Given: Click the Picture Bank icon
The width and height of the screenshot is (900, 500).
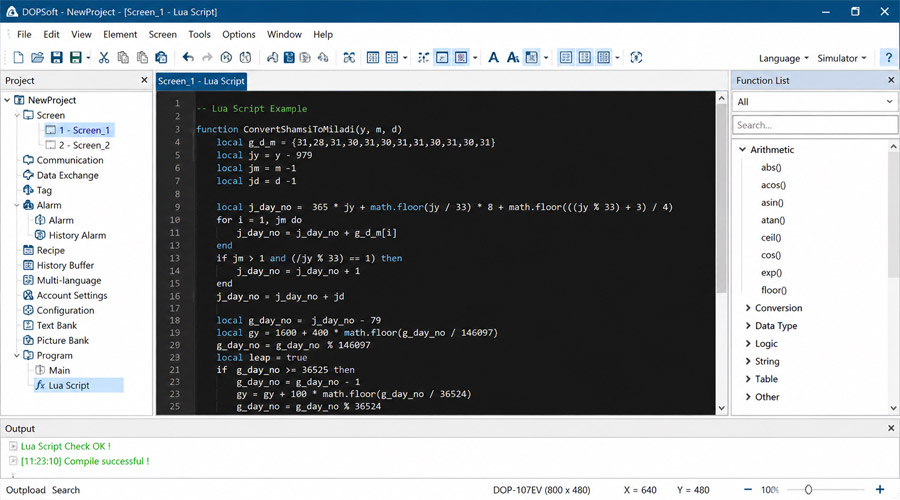Looking at the screenshot, I should click(28, 340).
